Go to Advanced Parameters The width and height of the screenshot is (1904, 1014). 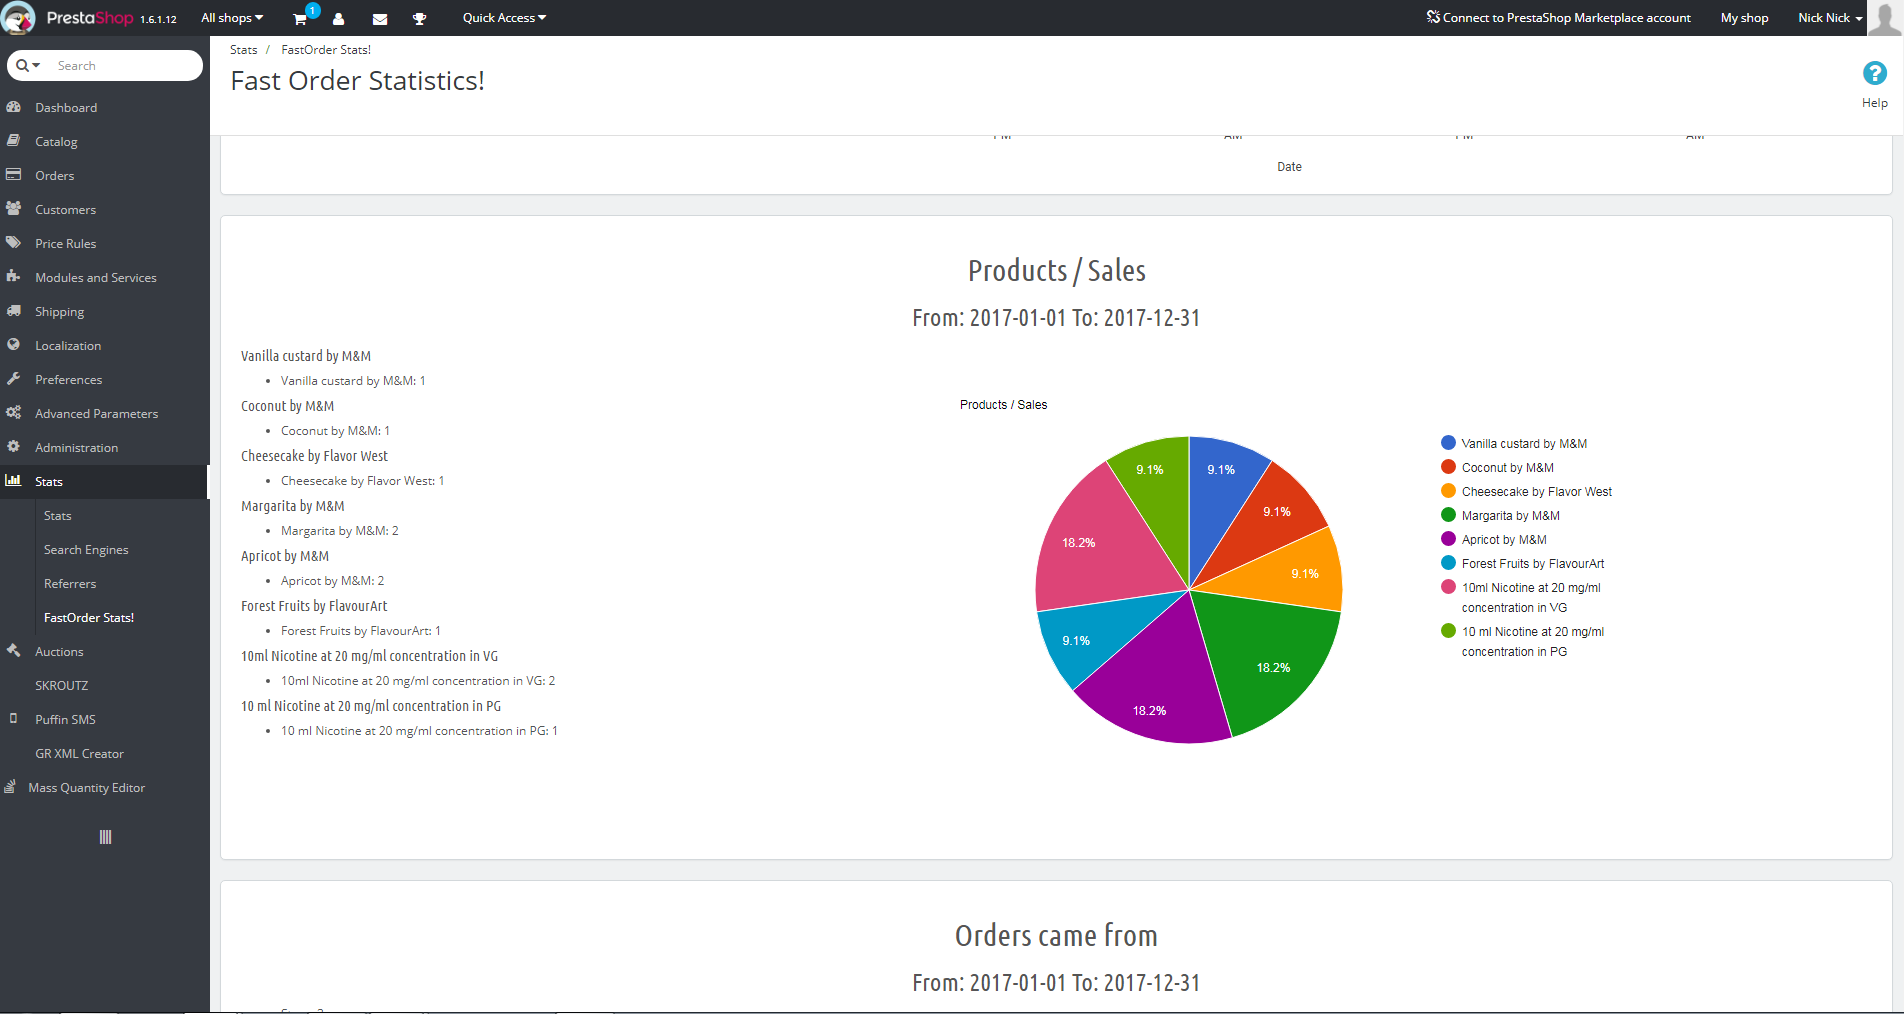pyautogui.click(x=97, y=414)
